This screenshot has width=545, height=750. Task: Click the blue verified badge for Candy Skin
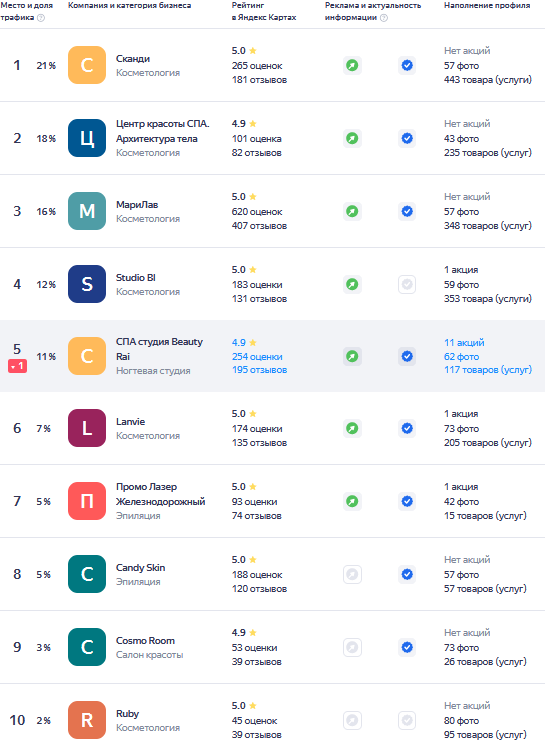[407, 574]
